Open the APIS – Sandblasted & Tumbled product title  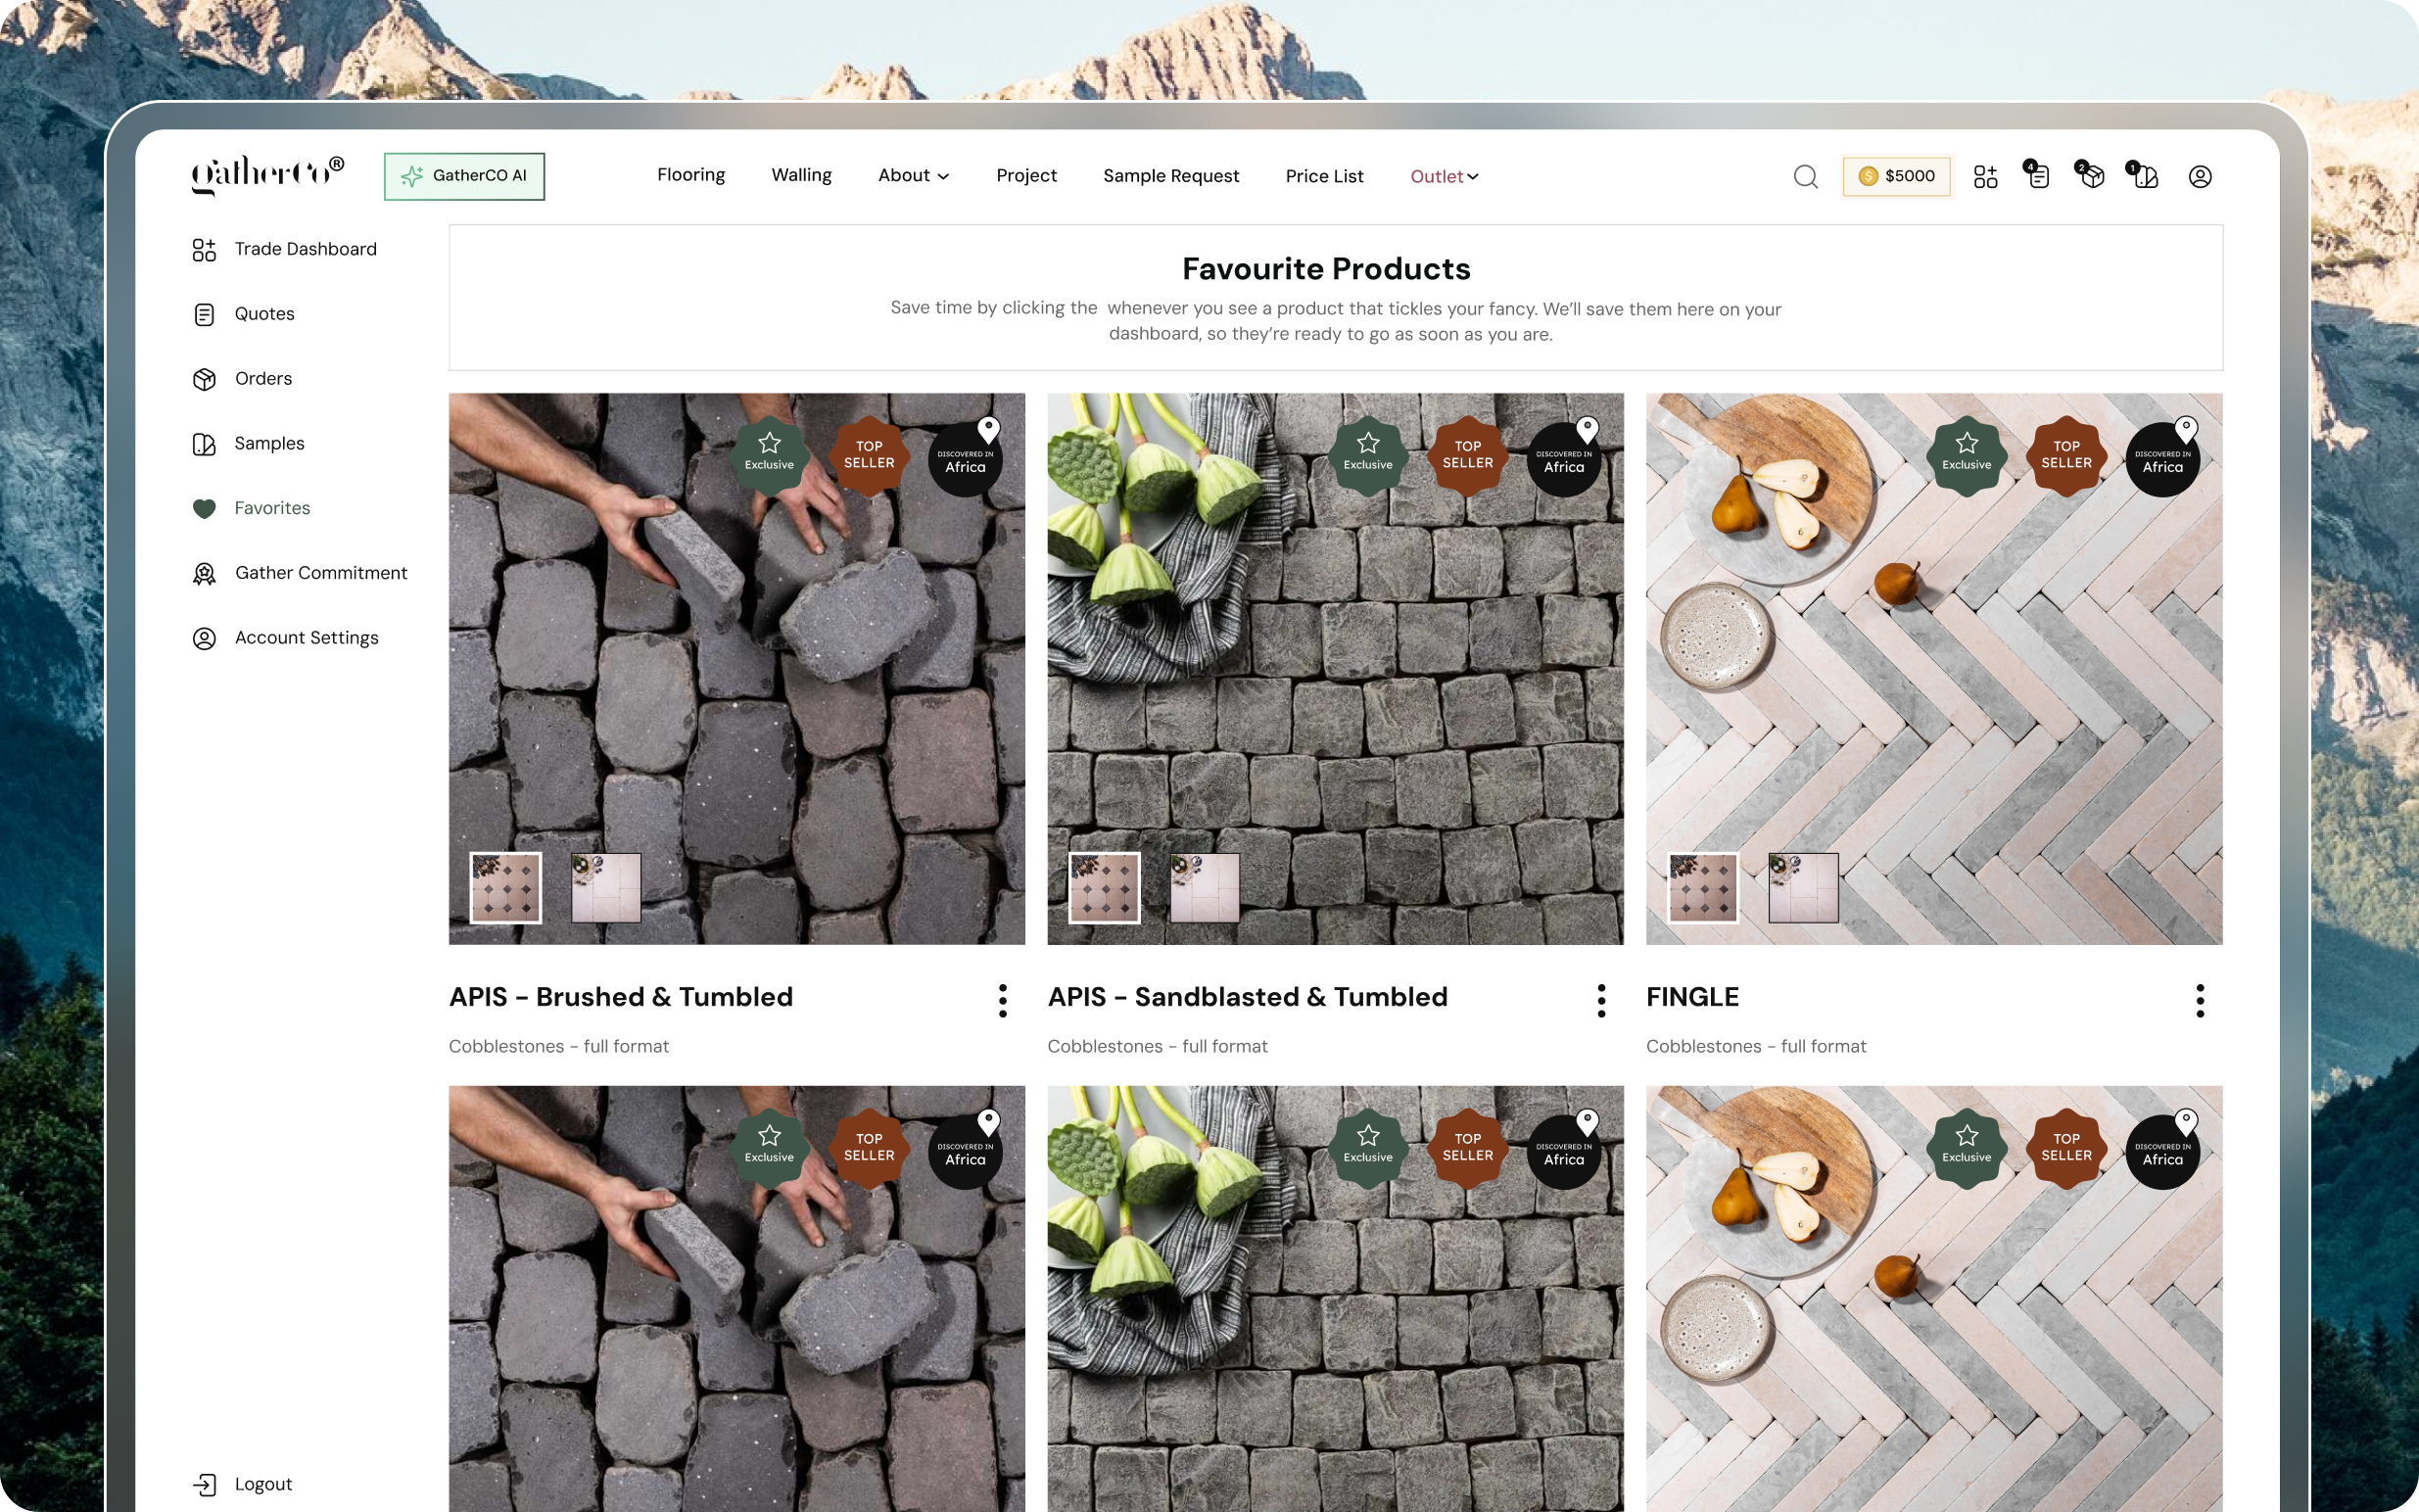pos(1247,997)
